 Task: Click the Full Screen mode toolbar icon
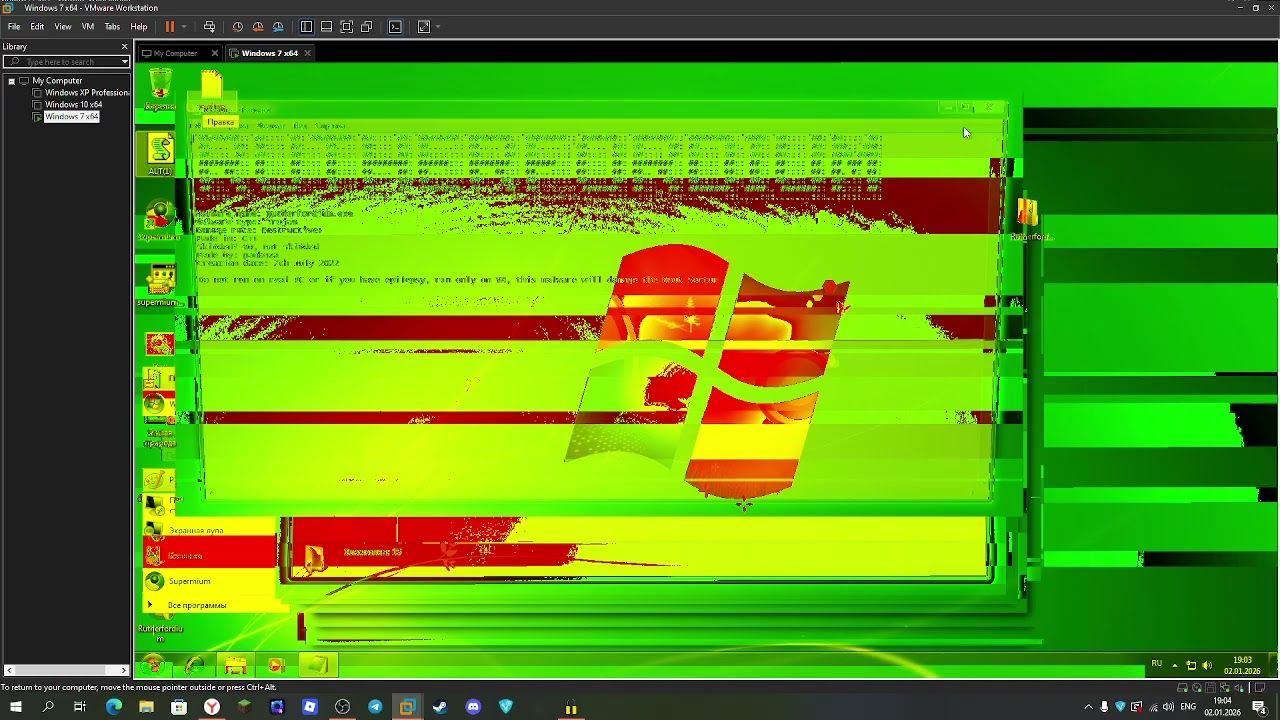tap(346, 27)
